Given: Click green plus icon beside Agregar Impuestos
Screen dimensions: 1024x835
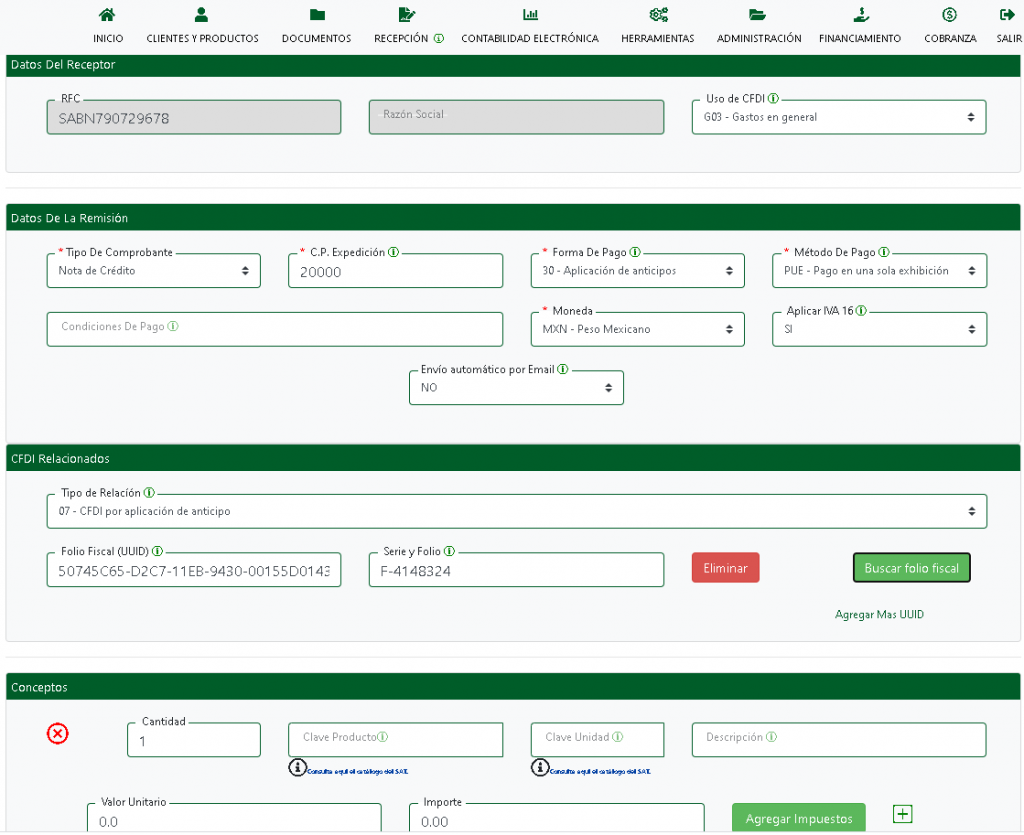Looking at the screenshot, I should click(x=902, y=814).
